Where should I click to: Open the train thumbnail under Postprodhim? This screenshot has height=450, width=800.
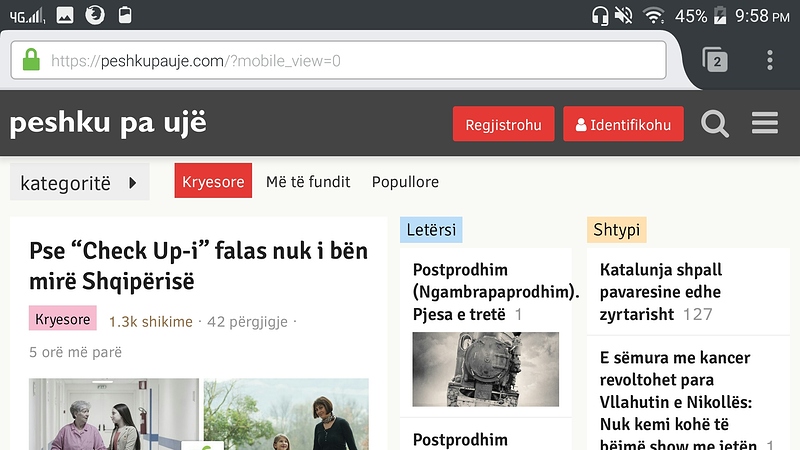pyautogui.click(x=485, y=369)
